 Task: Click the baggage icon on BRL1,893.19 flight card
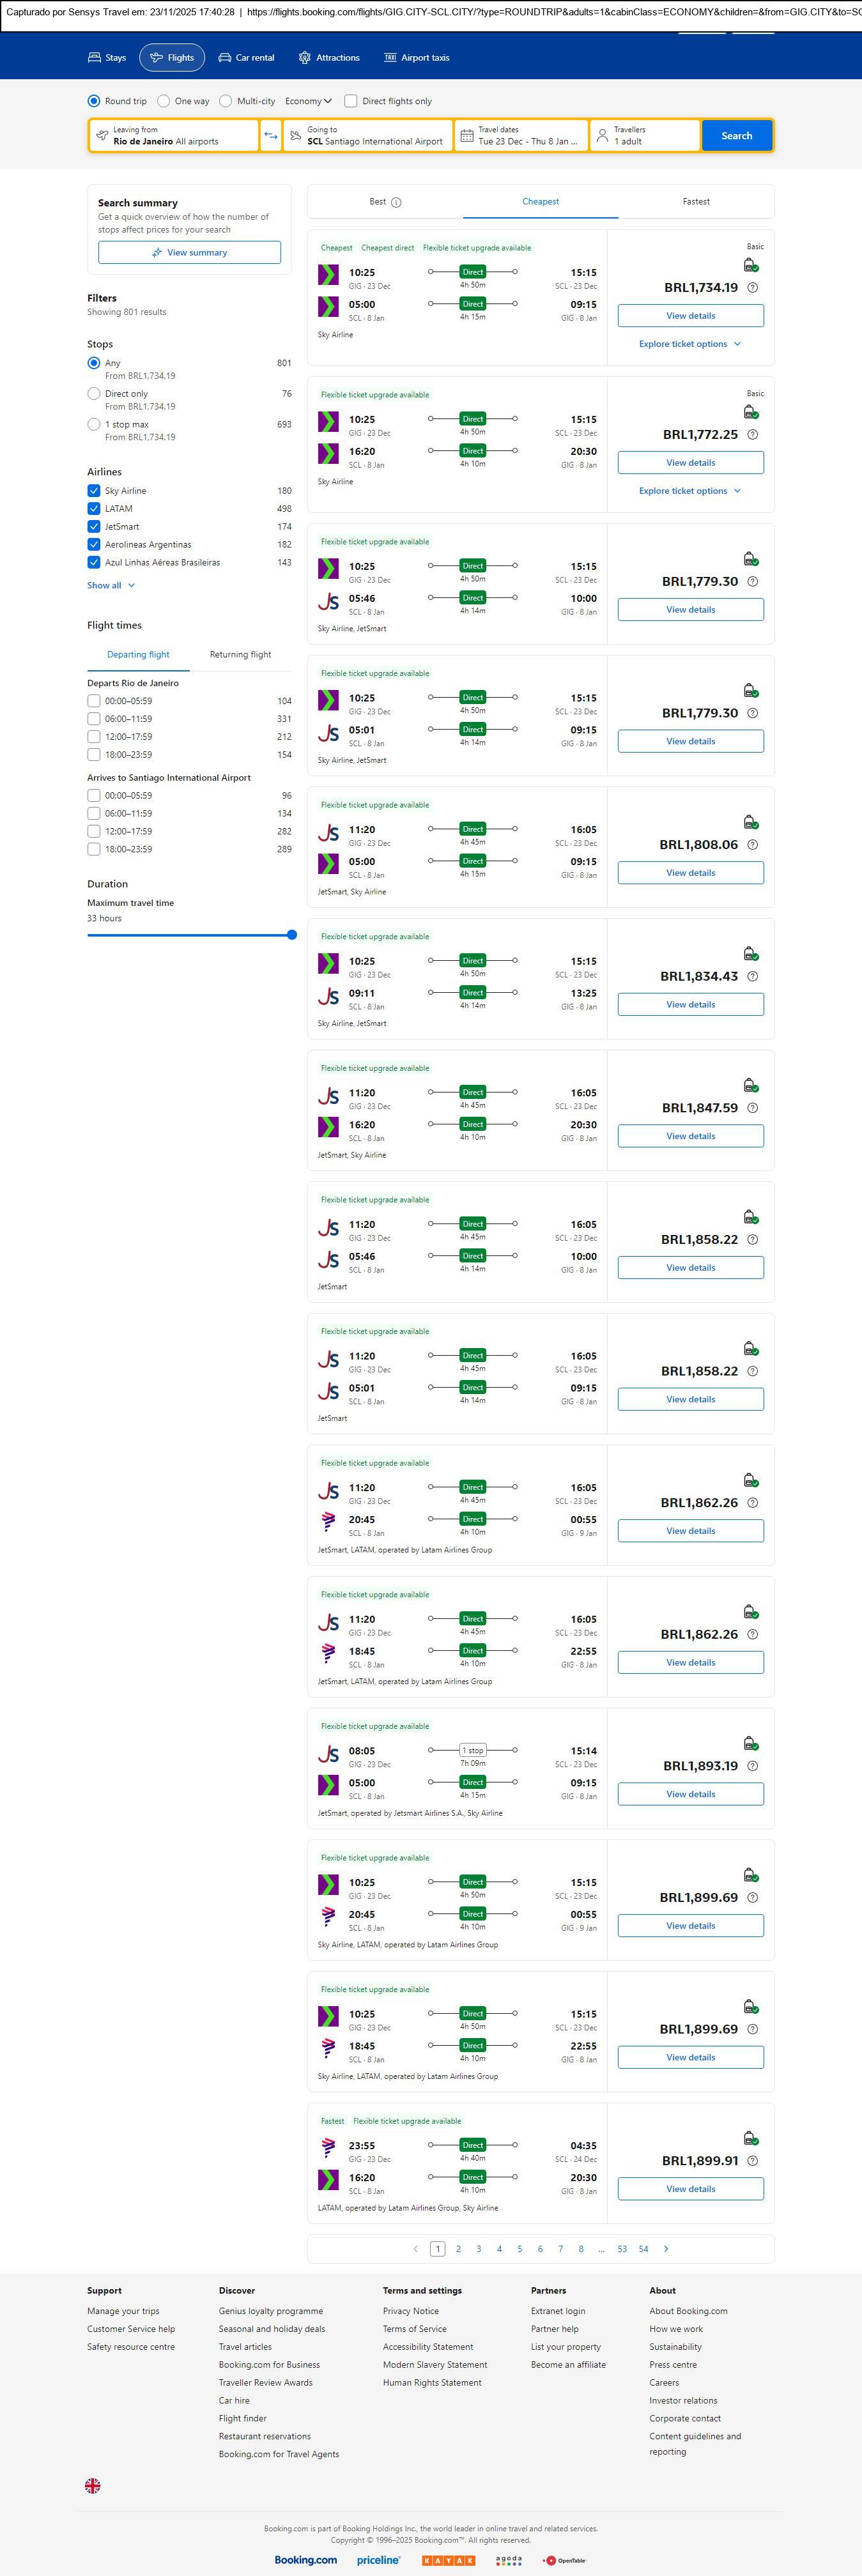[750, 1744]
